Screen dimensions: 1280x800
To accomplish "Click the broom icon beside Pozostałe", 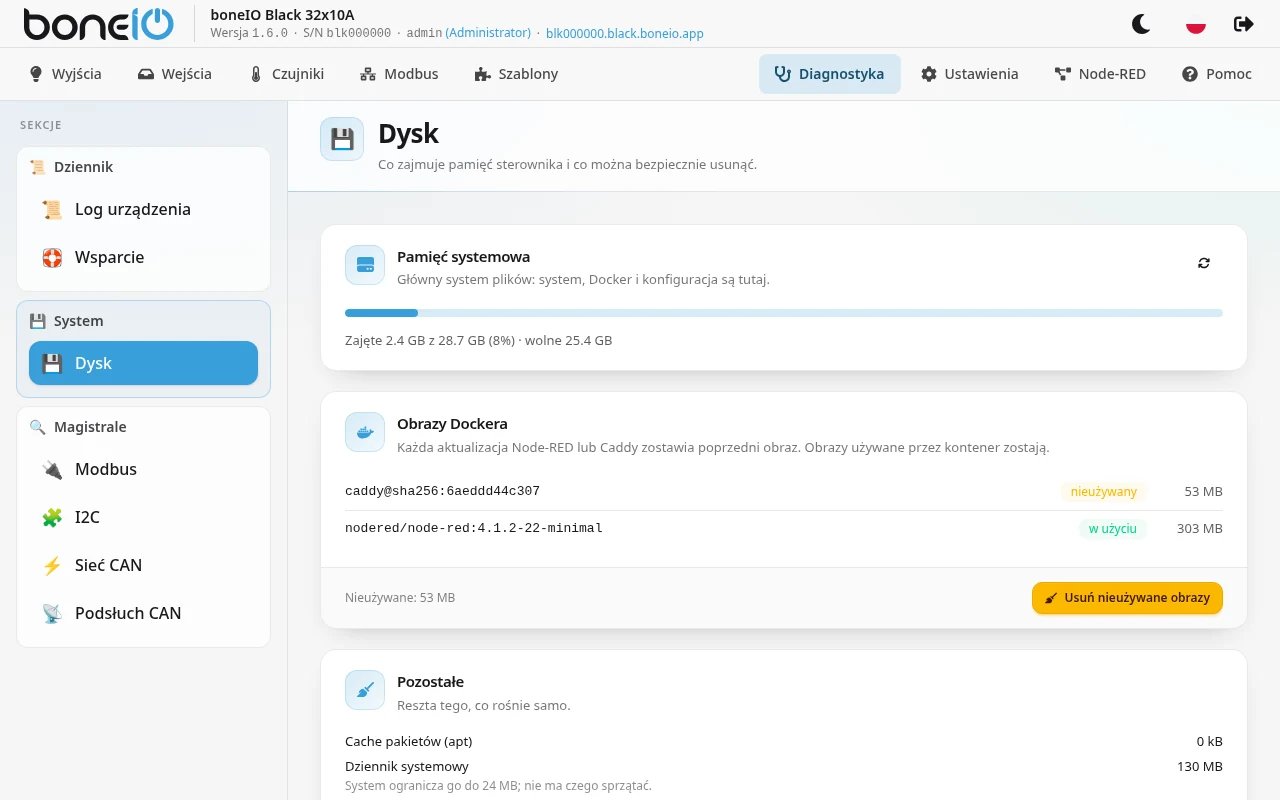I will point(365,690).
